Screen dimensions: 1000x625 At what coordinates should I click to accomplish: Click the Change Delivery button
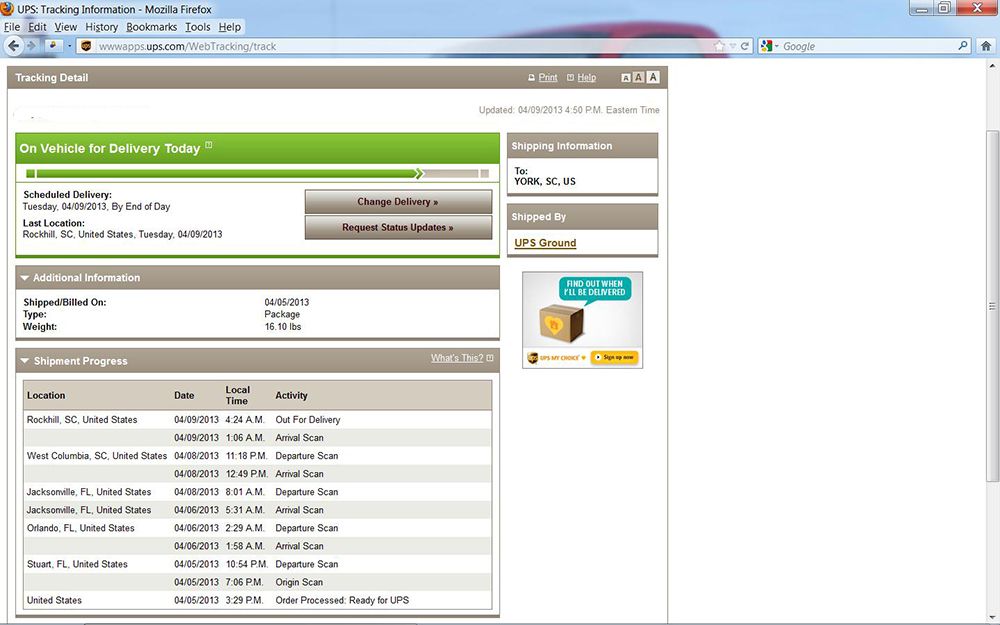tap(398, 202)
